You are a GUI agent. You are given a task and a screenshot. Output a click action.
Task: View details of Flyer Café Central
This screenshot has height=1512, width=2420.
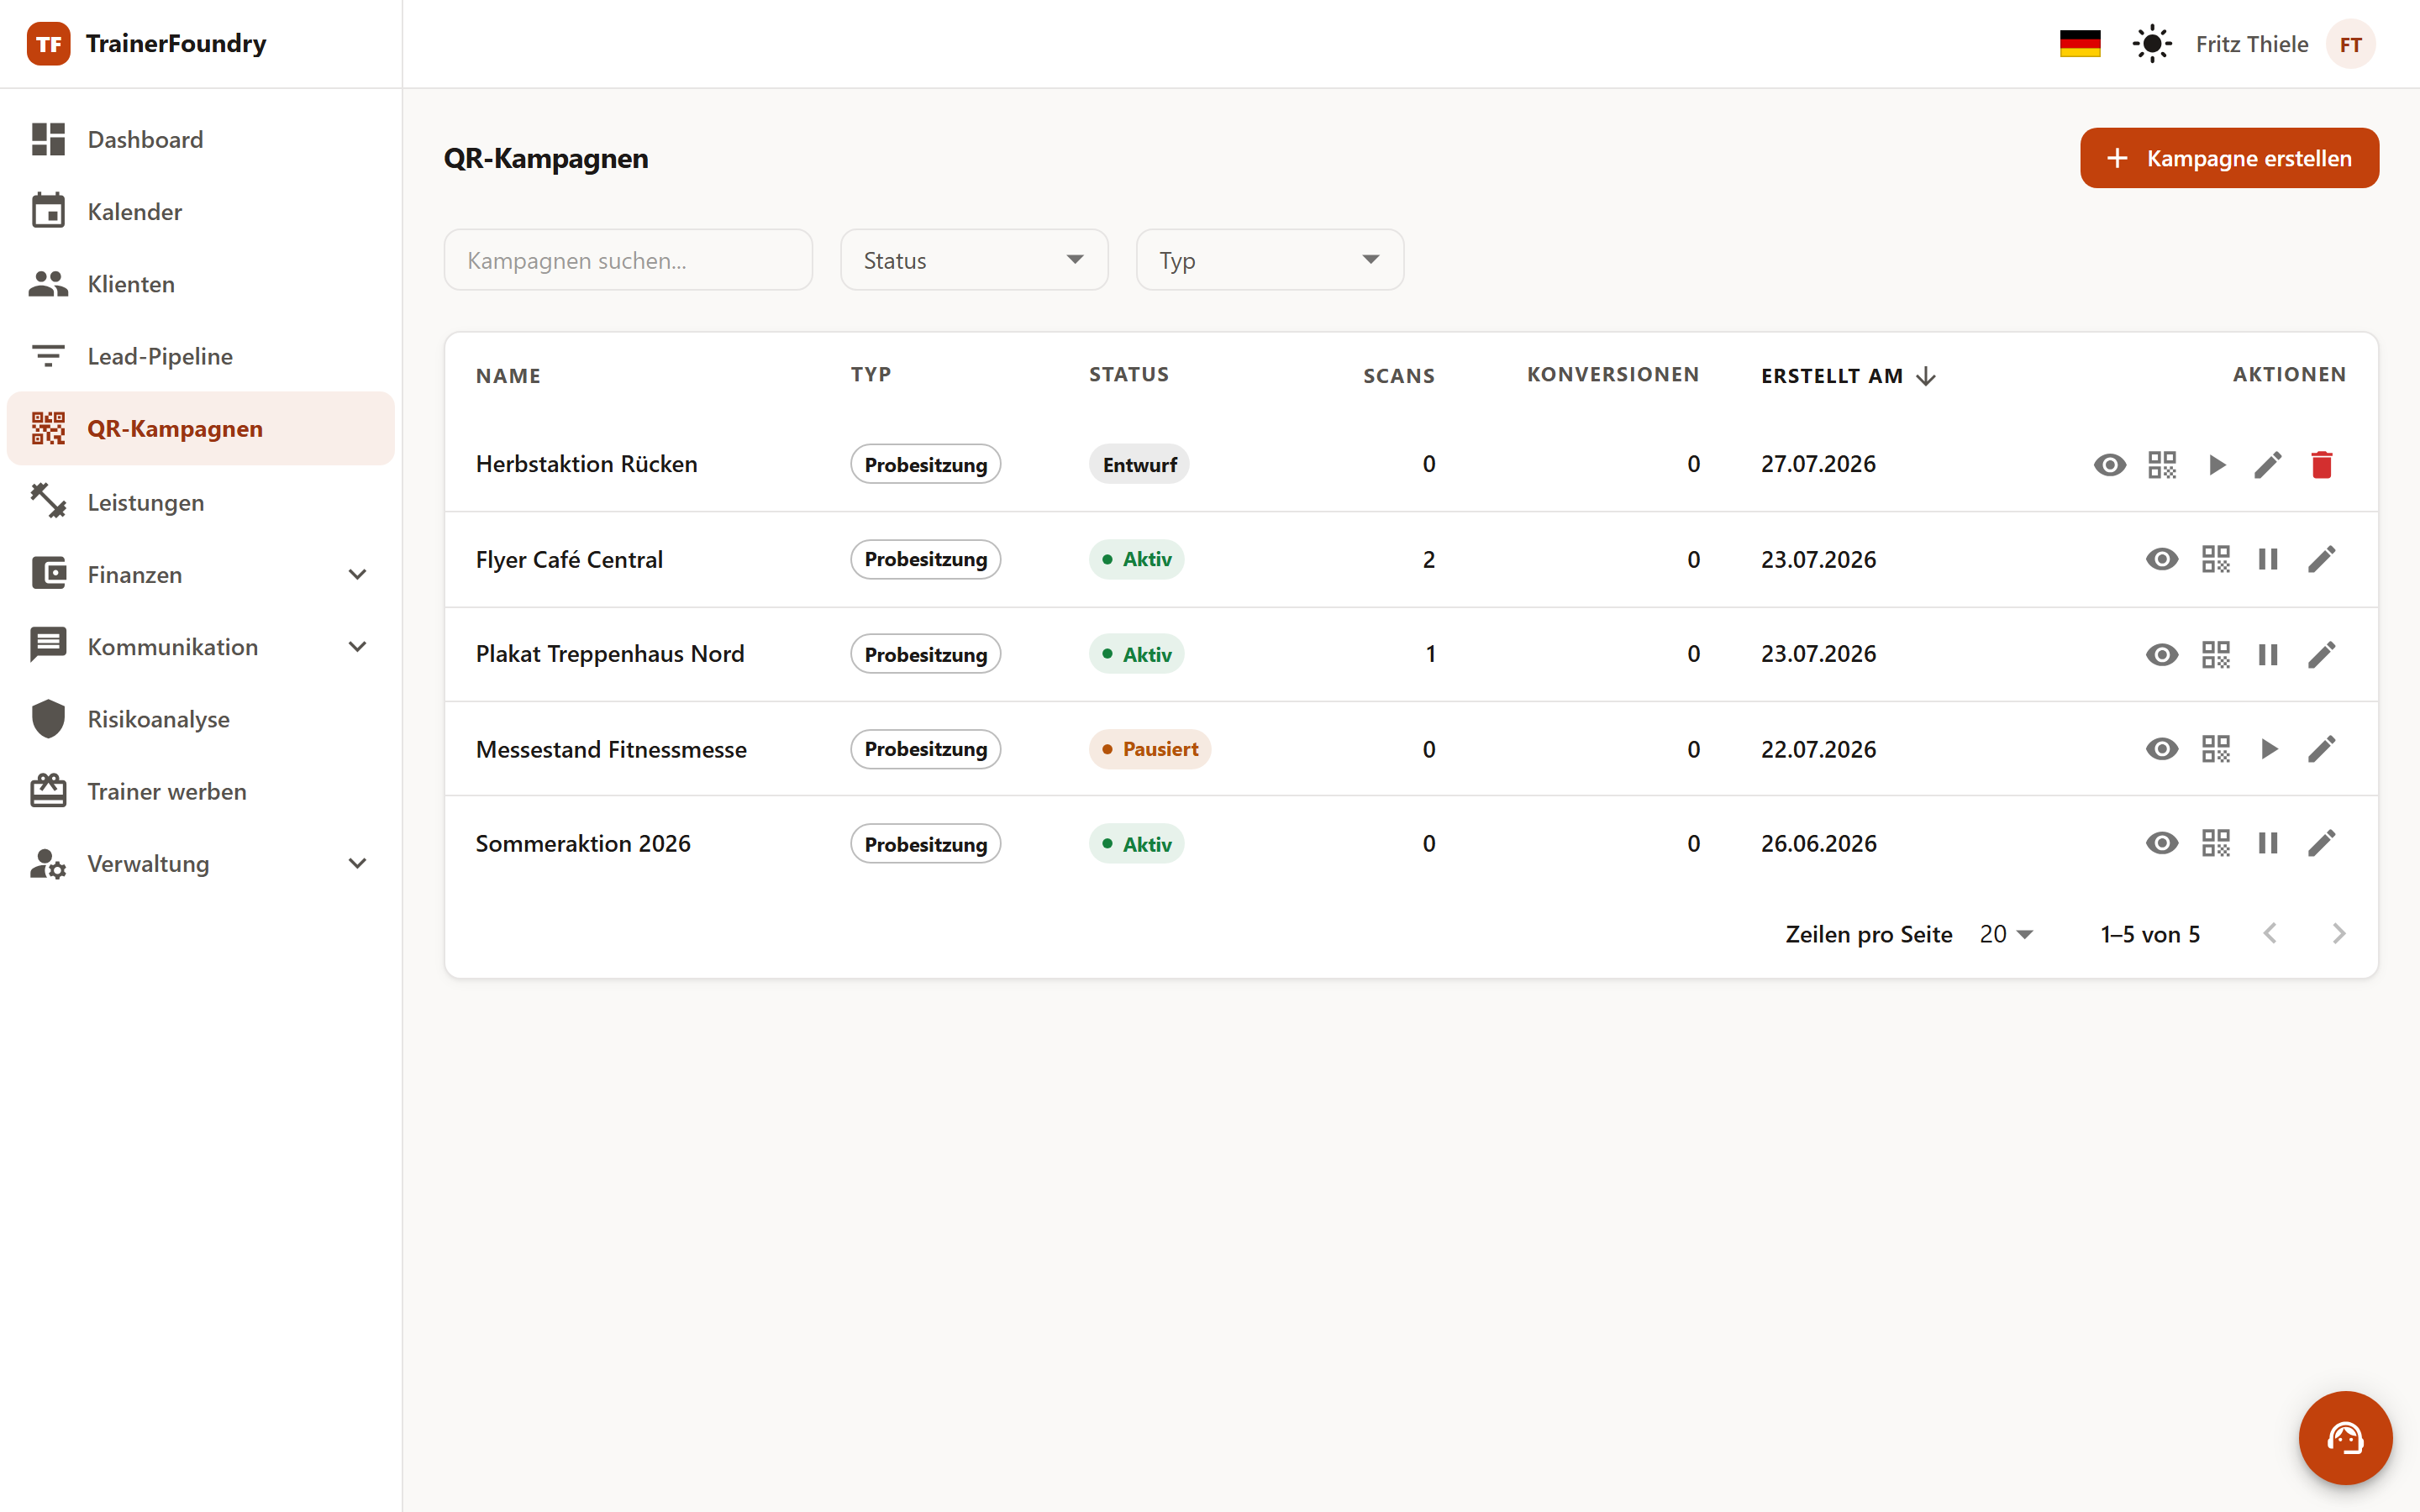2162,559
